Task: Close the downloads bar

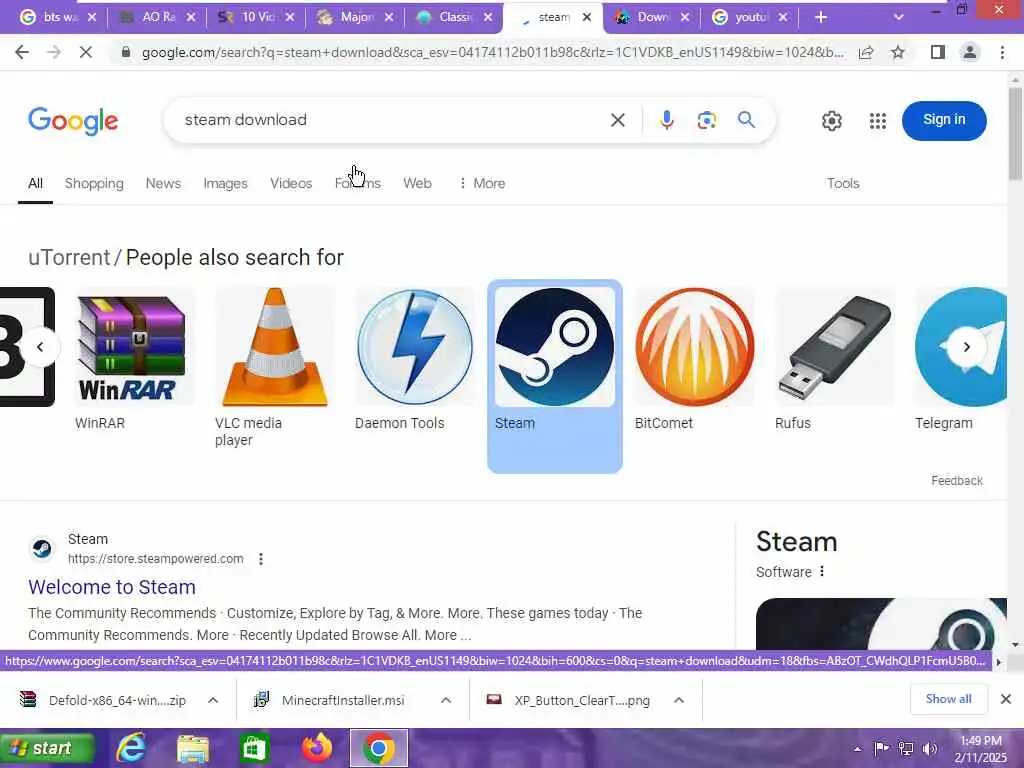Action: pyautogui.click(x=1006, y=699)
